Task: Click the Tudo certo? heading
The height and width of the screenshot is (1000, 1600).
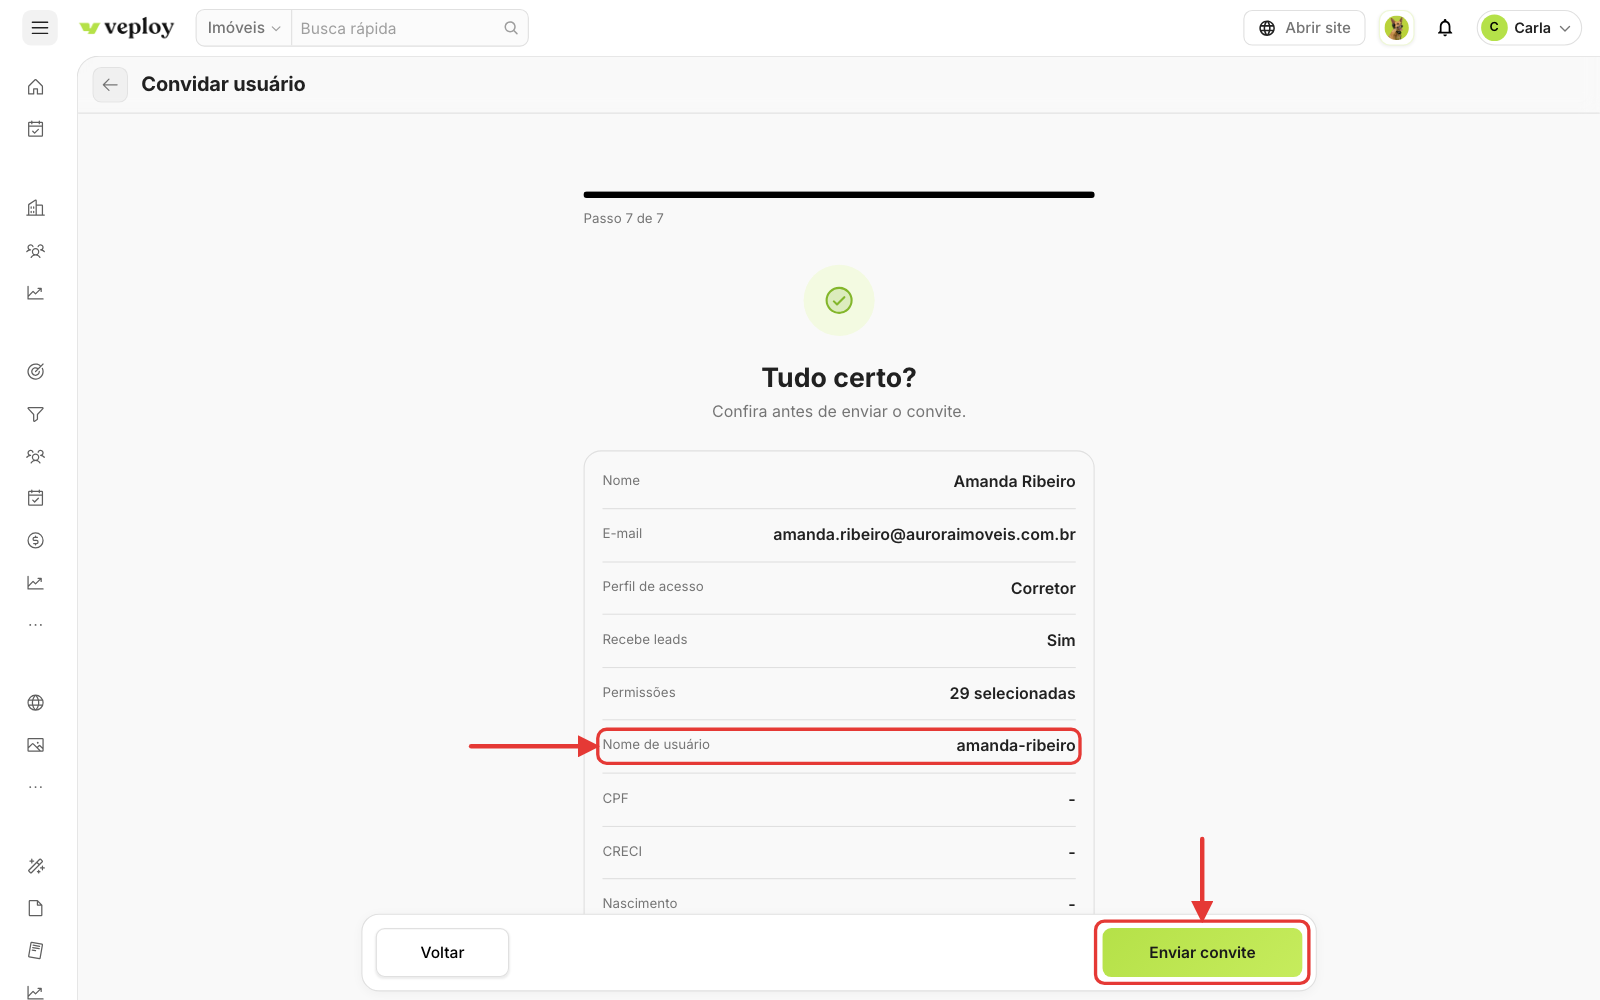Action: 839,378
